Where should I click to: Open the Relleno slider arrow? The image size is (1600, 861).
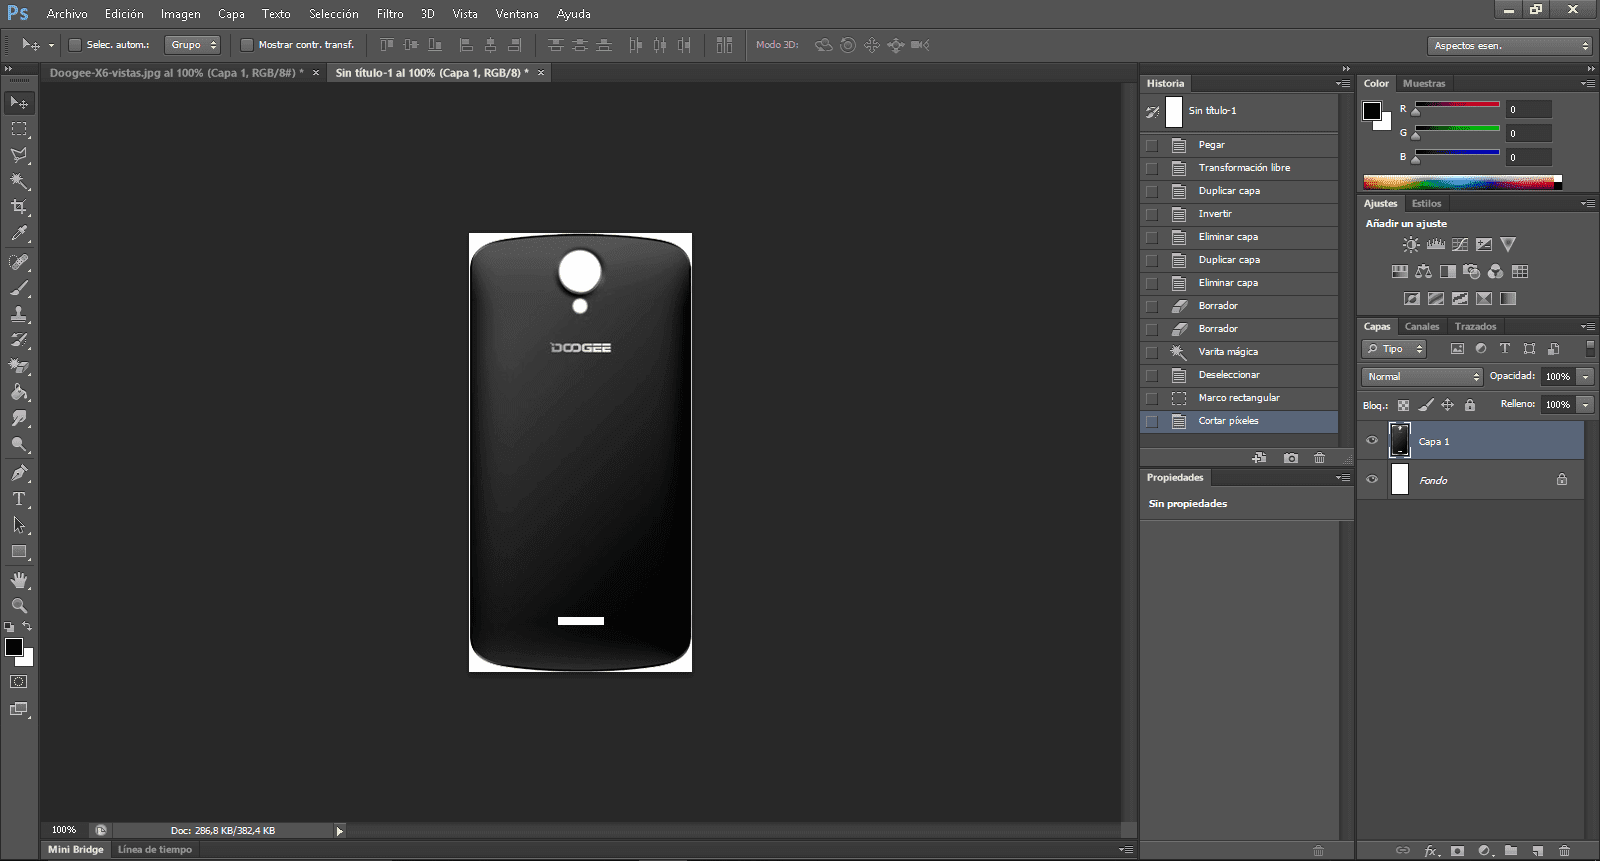1586,405
